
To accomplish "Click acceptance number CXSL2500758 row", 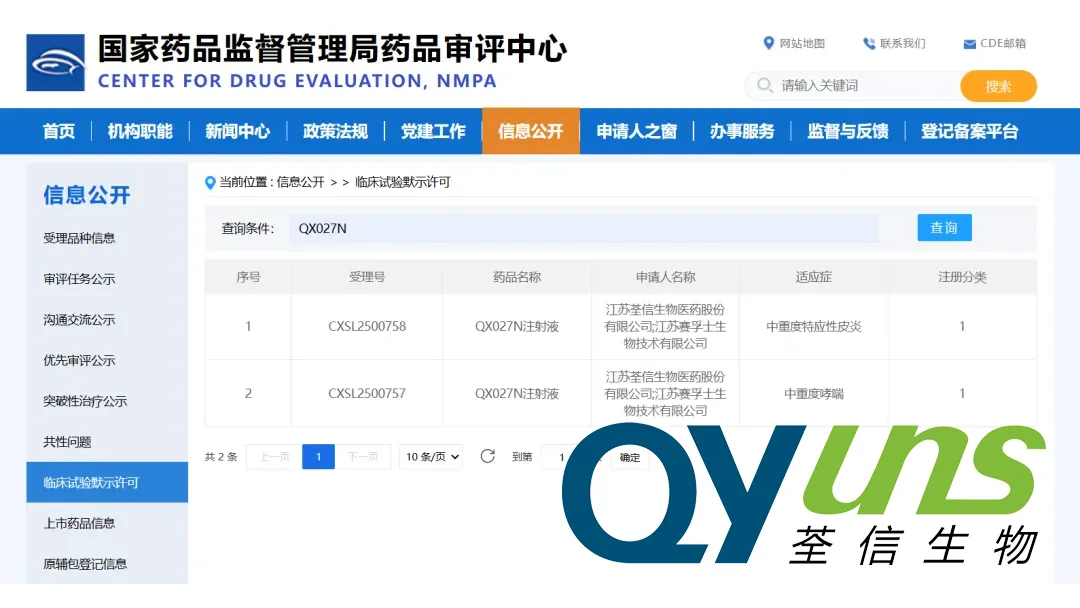I will (367, 326).
